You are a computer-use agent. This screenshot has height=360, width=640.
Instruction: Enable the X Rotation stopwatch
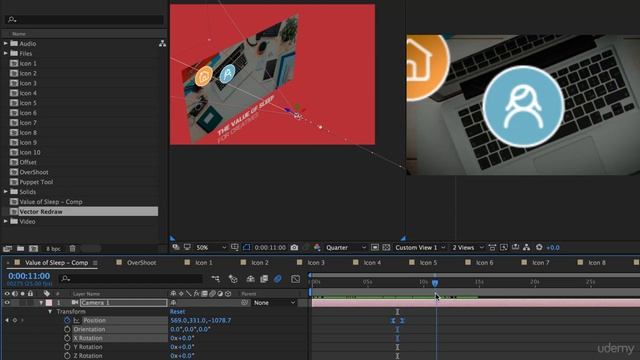pos(67,338)
